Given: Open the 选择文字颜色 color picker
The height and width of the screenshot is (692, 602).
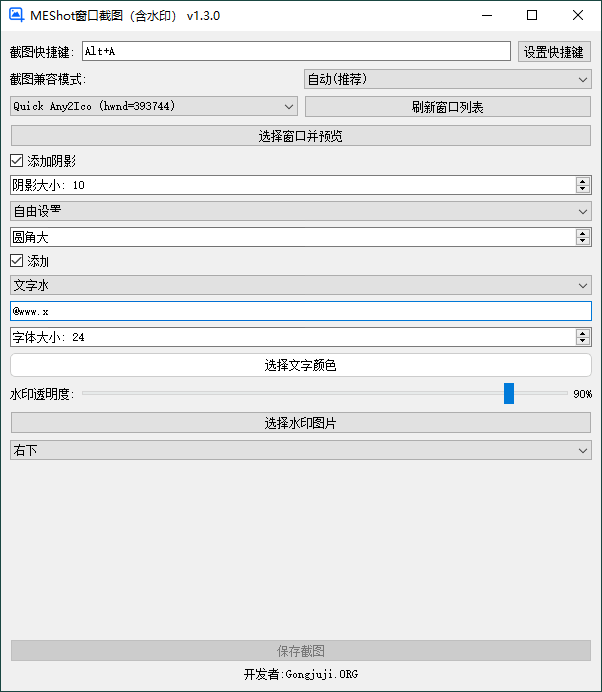Looking at the screenshot, I should point(300,365).
